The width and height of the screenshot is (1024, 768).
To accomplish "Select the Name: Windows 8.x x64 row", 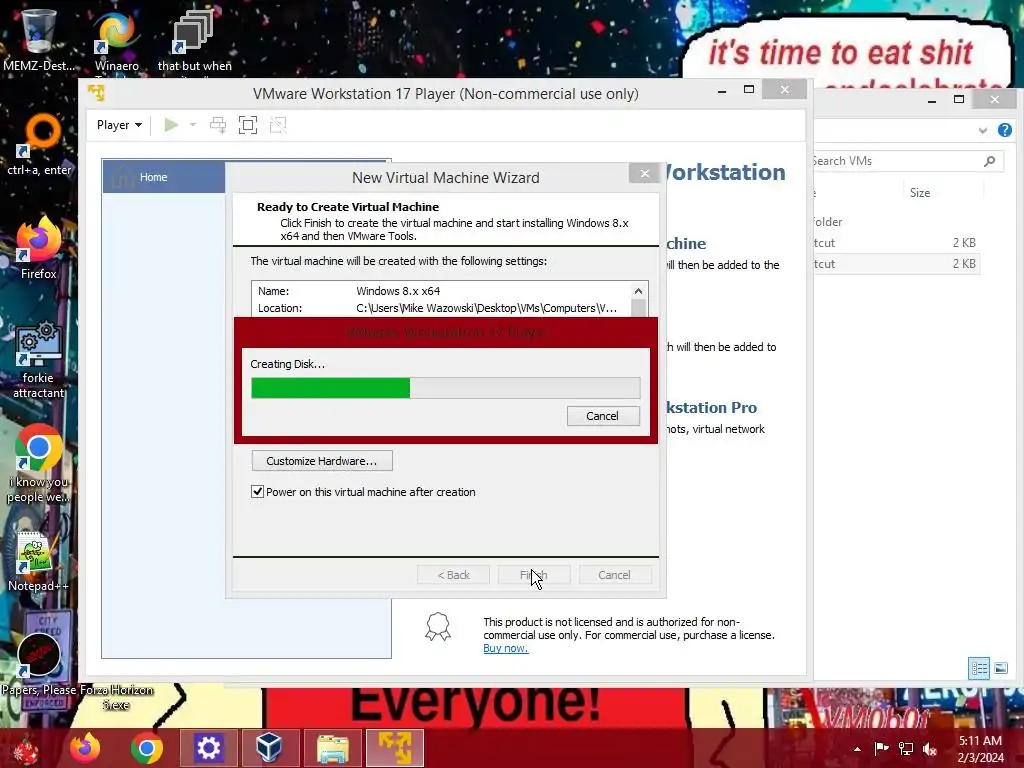I will (x=441, y=291).
